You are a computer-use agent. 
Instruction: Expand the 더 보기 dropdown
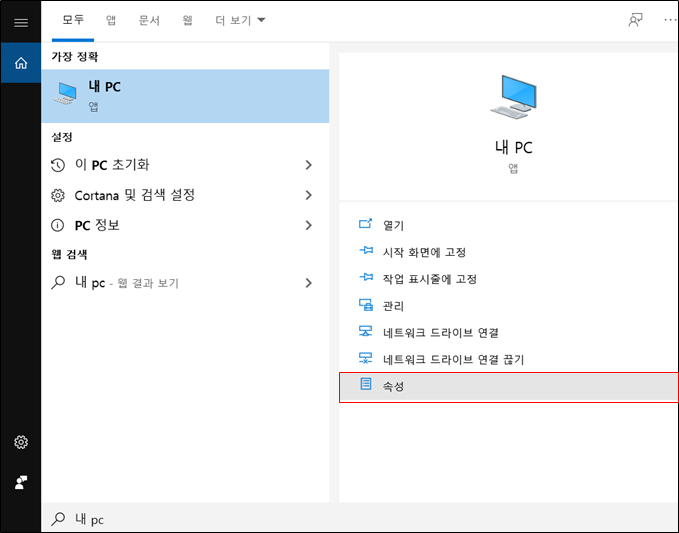pos(240,20)
